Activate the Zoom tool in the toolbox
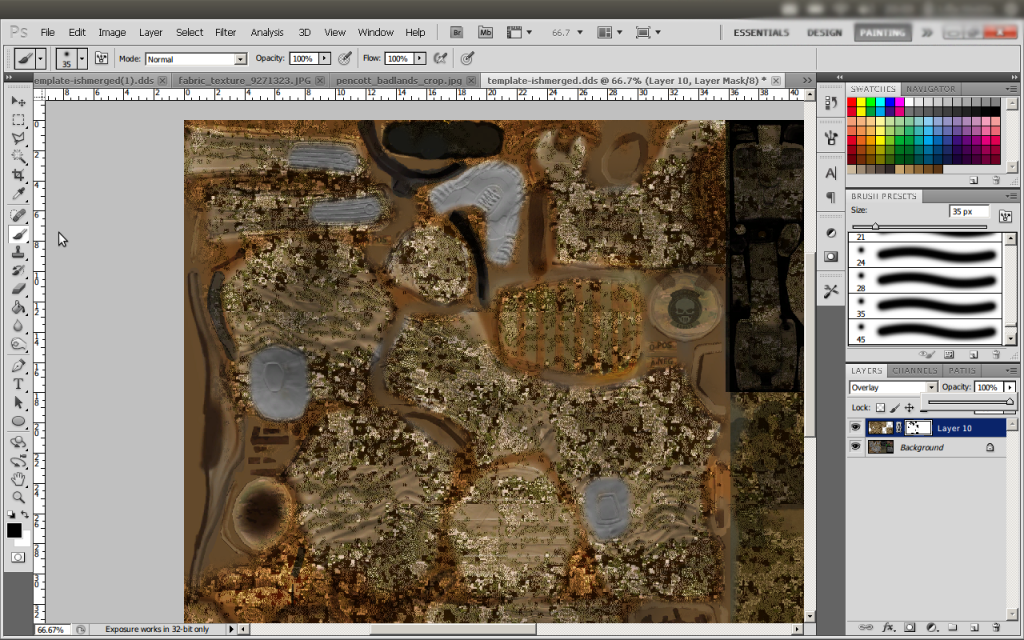 coord(18,497)
